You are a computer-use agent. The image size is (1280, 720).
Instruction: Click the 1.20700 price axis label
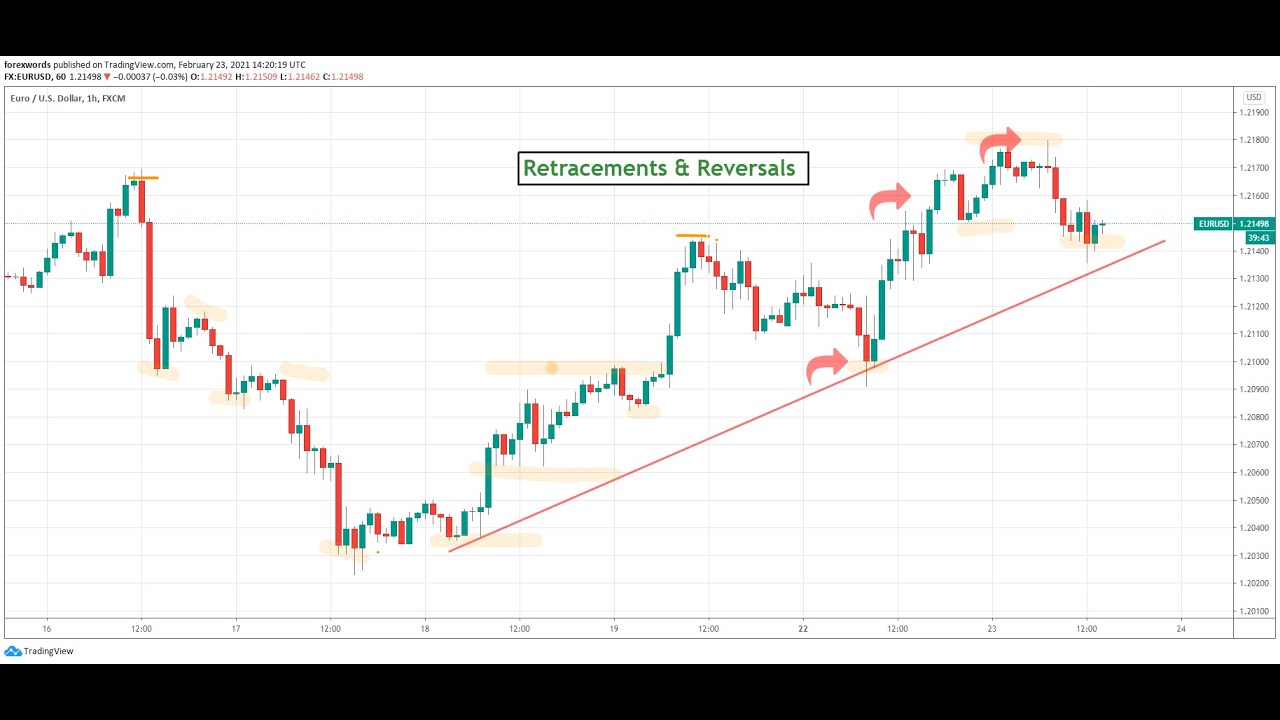1254,445
